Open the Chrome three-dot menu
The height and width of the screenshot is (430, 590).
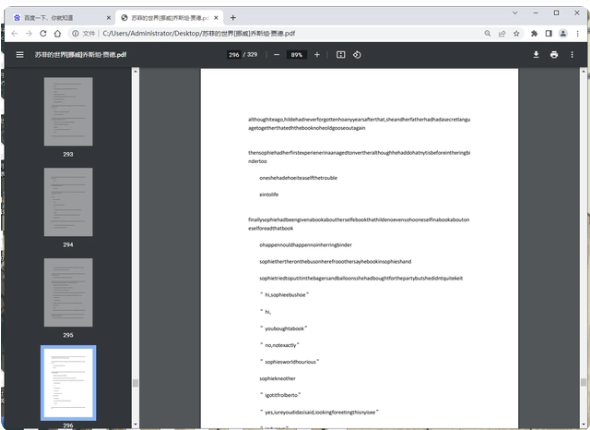pos(578,33)
